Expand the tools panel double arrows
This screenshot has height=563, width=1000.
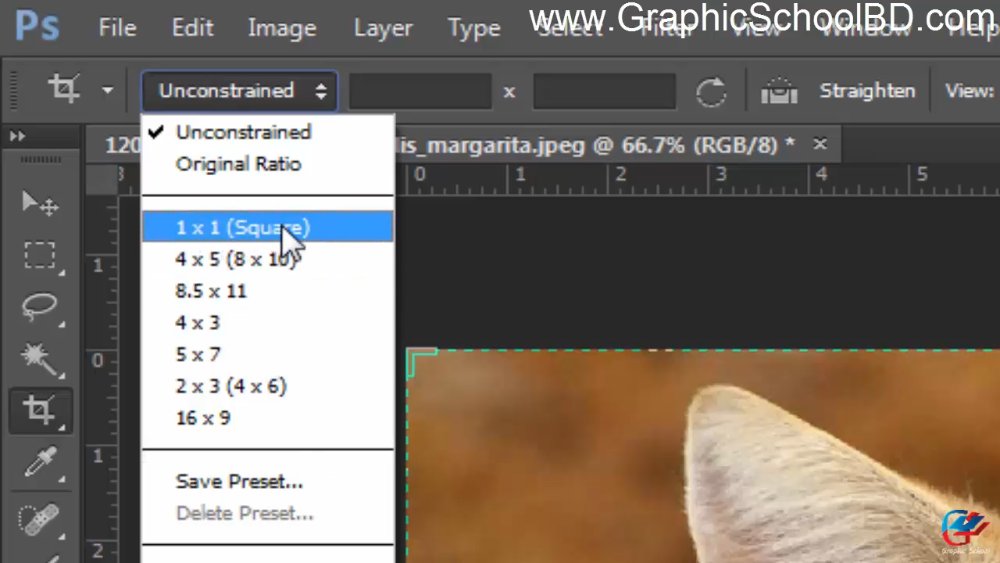18,136
